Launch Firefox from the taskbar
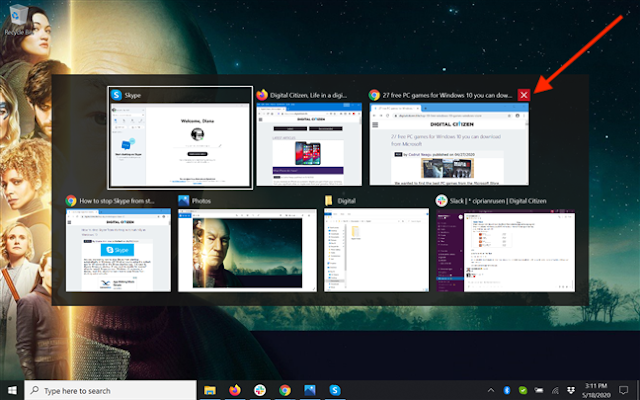The image size is (640, 400). (x=236, y=390)
